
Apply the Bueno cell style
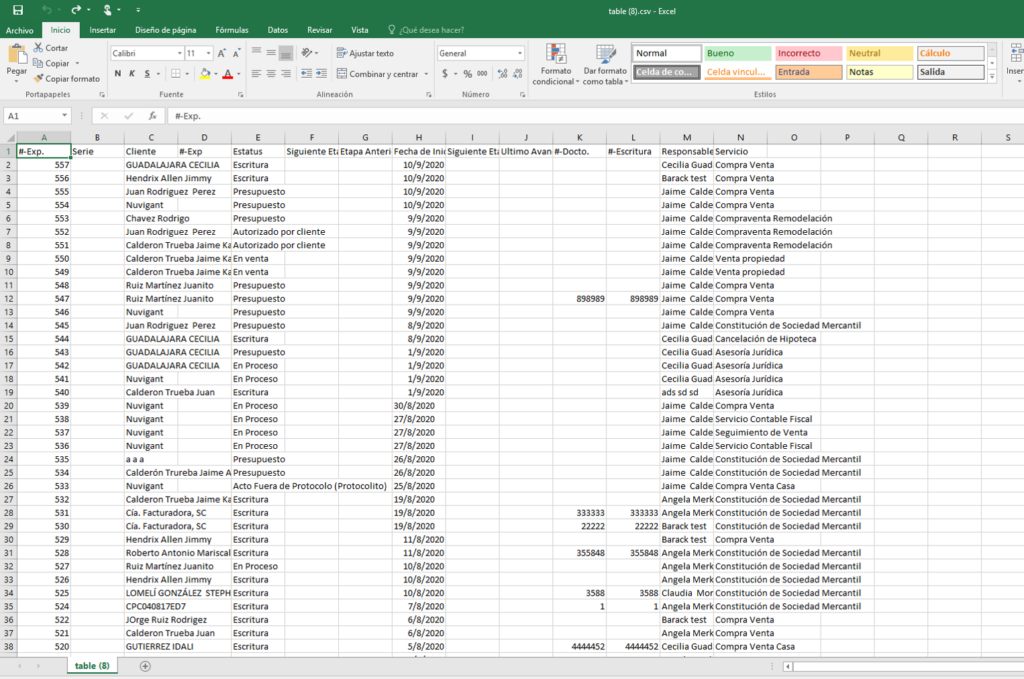[737, 54]
